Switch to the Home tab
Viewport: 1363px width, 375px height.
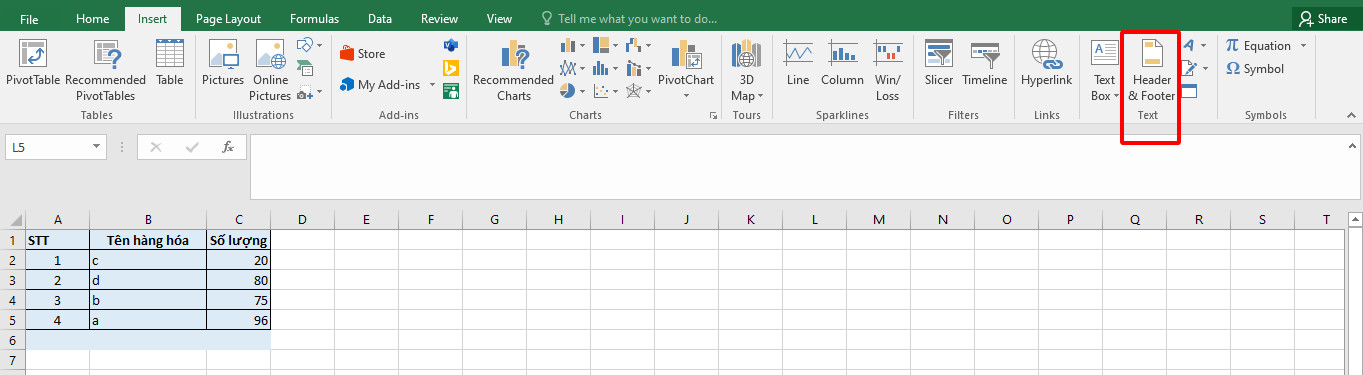[x=93, y=19]
